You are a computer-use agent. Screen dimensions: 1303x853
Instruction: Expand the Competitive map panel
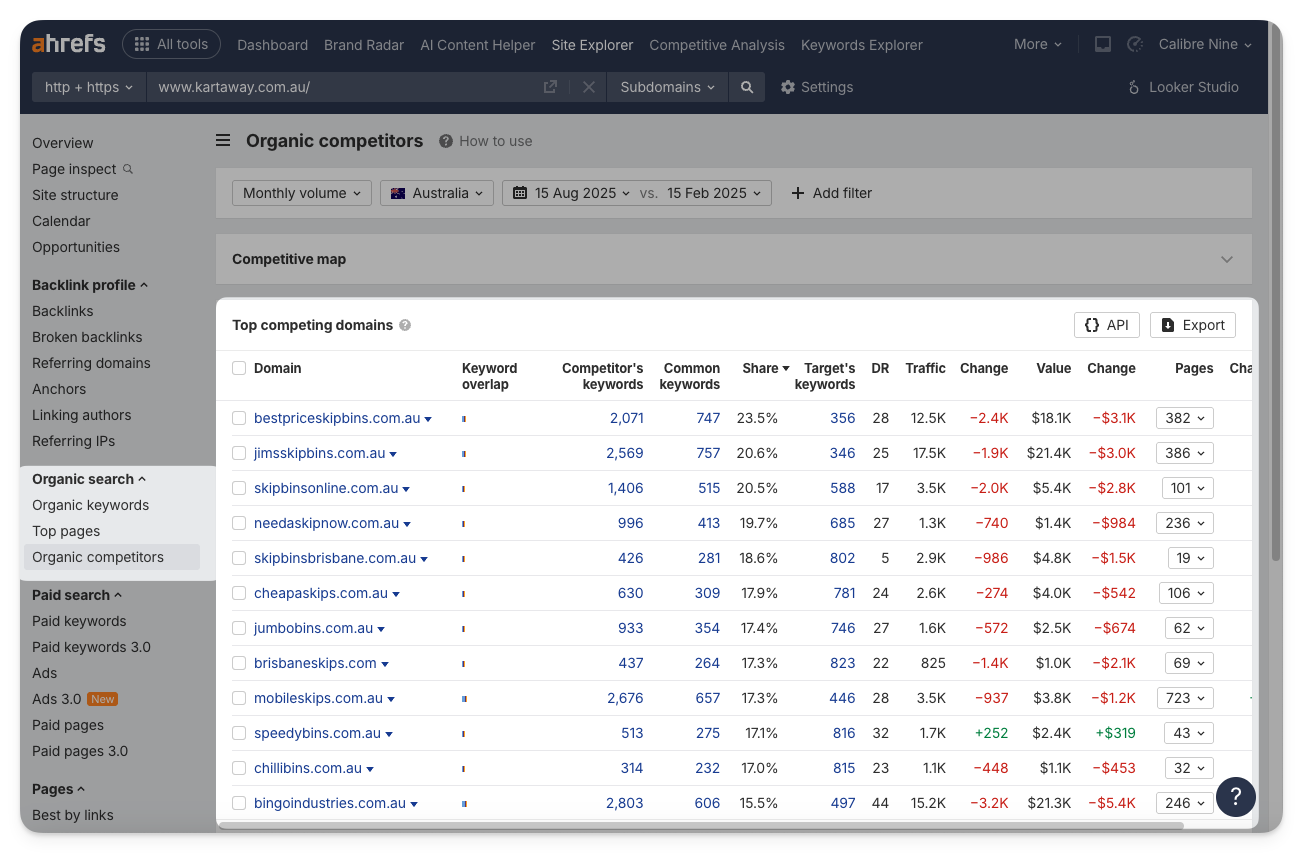tap(1227, 259)
